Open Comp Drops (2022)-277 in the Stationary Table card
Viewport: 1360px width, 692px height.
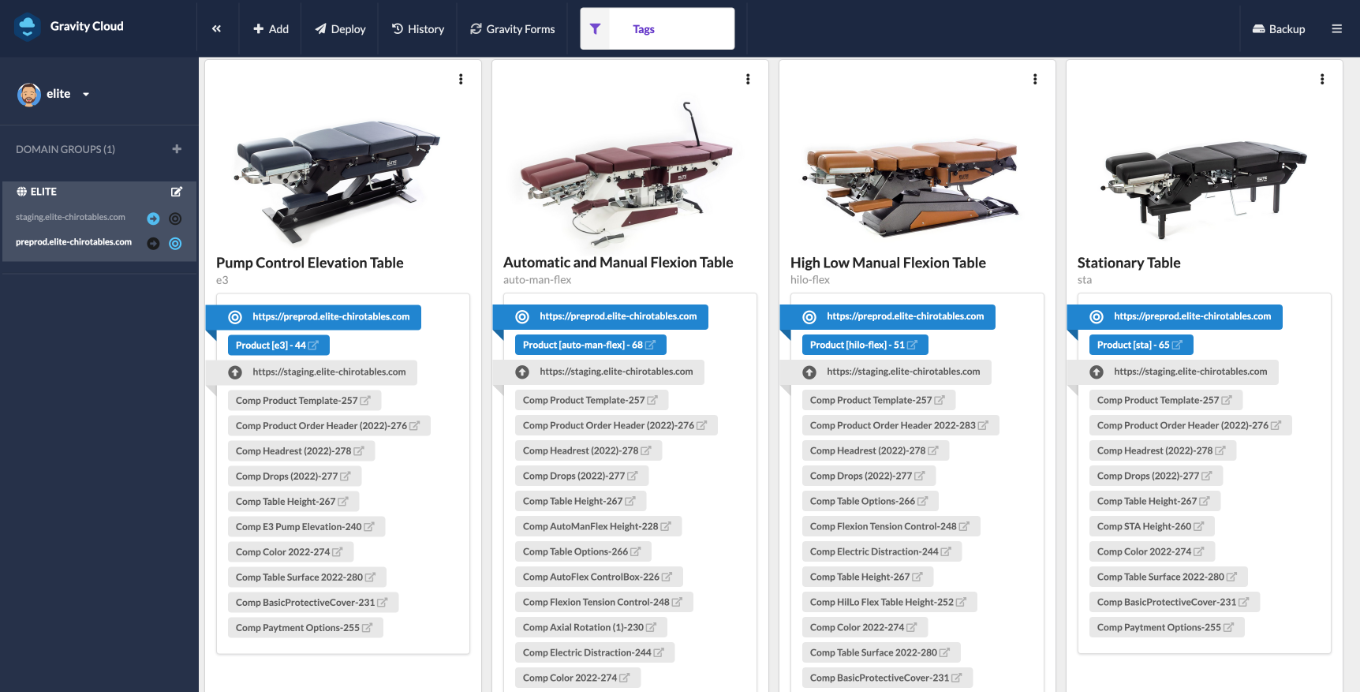(x=1156, y=476)
